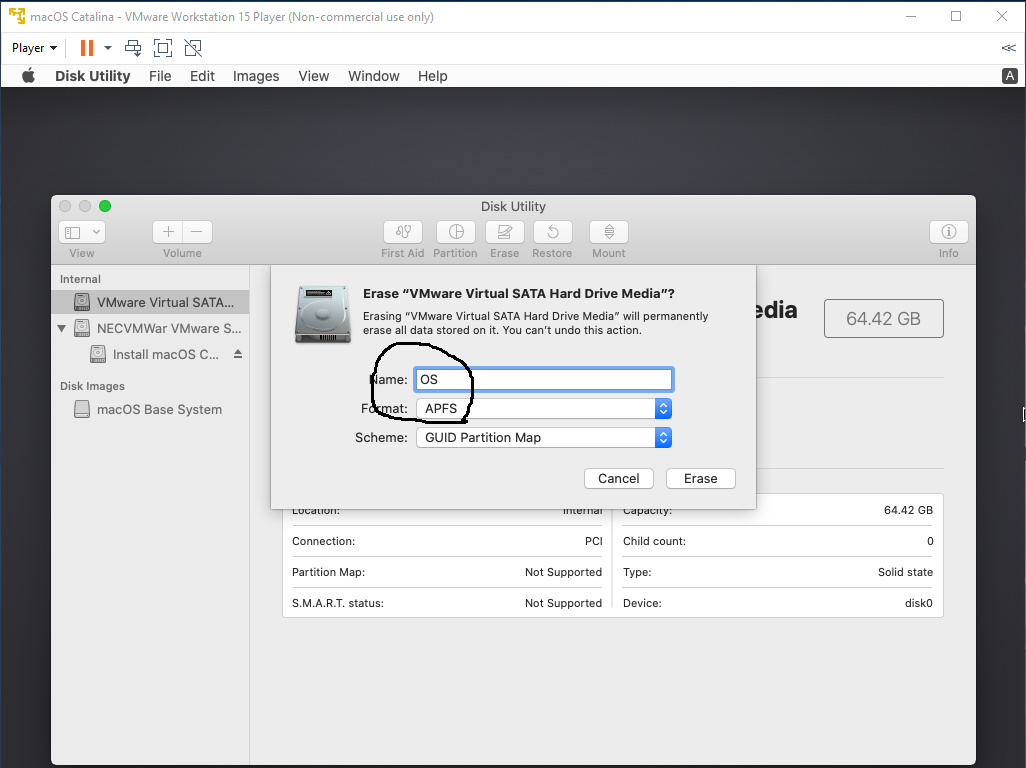
Task: Open the Edit menu
Action: click(x=202, y=76)
